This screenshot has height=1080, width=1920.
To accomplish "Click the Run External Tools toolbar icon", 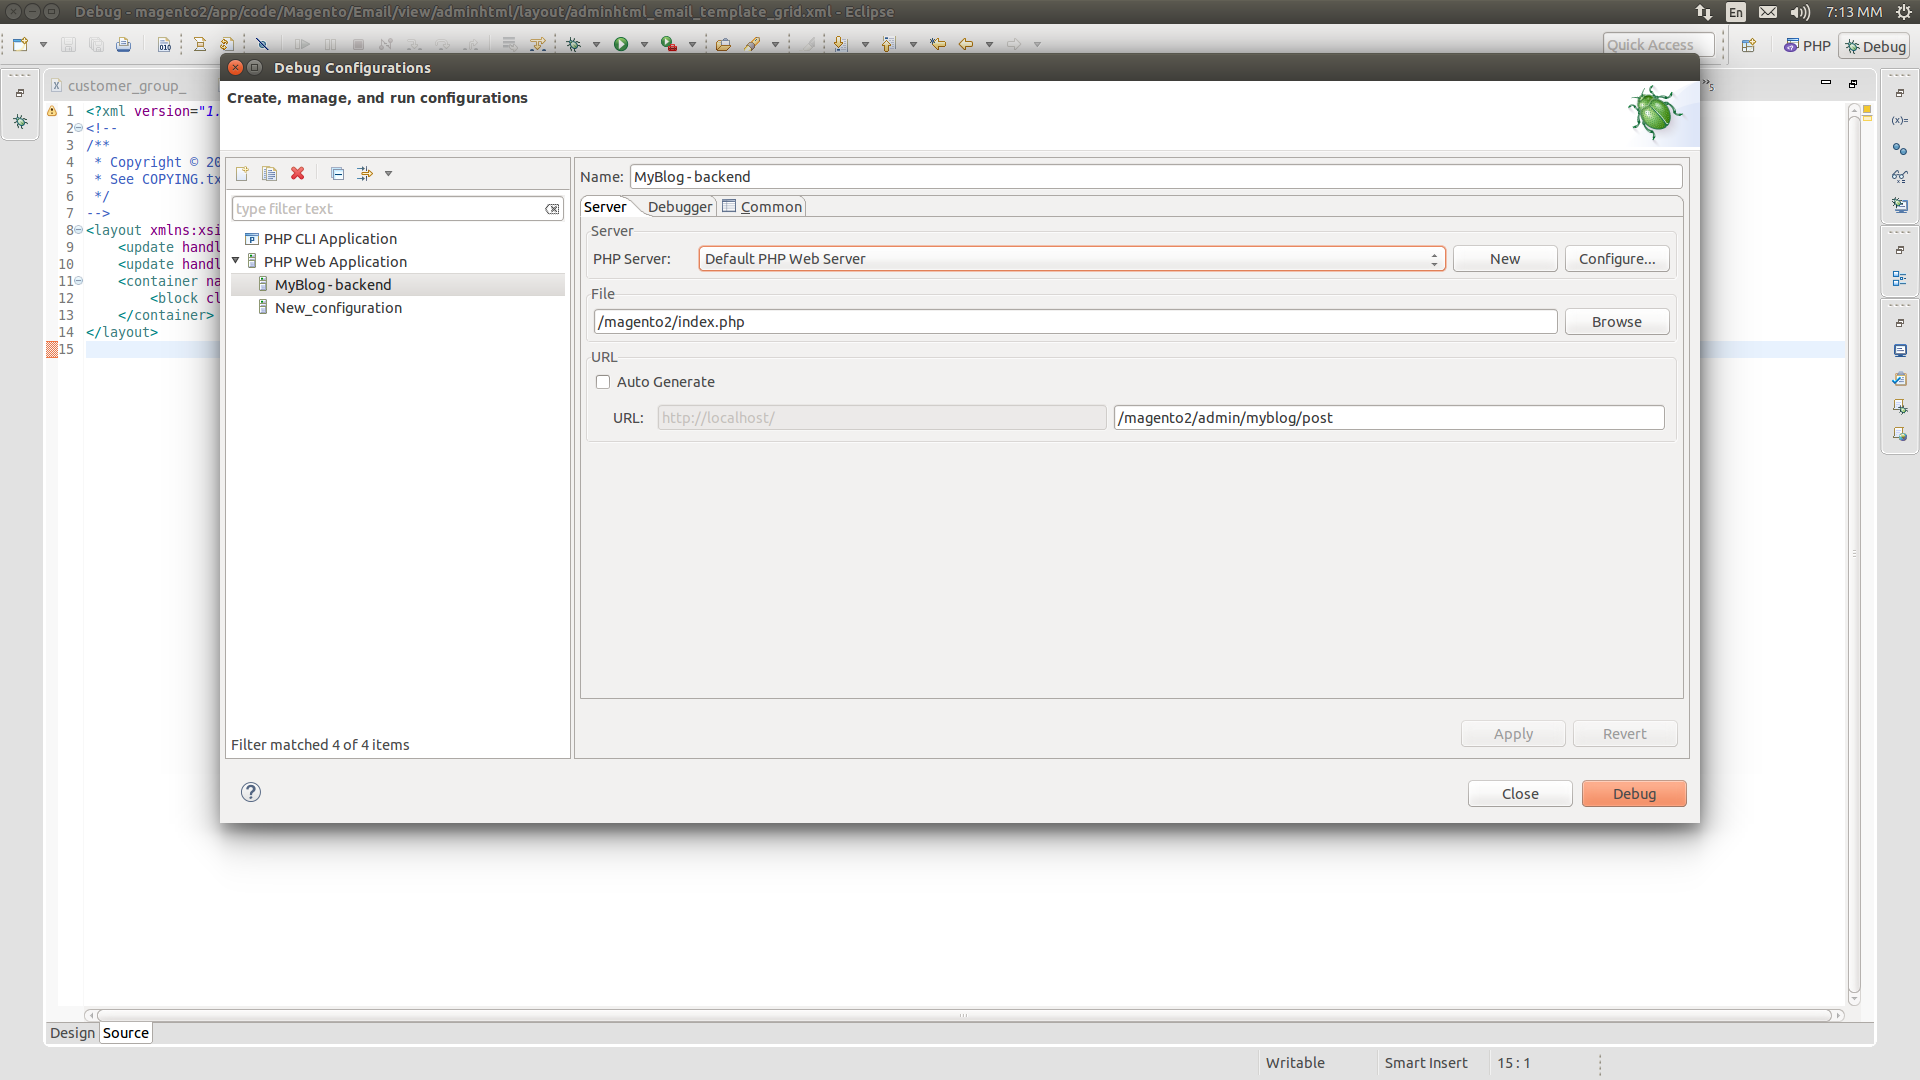I will [669, 44].
